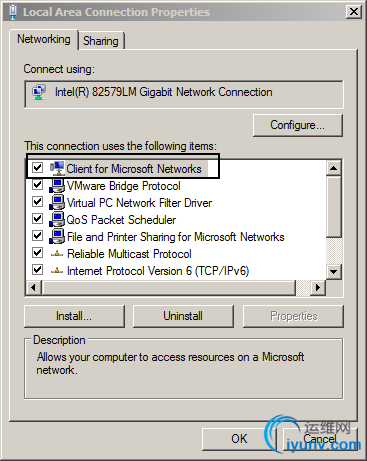Select the Virtual PC Network Filter Driver icon
Image resolution: width=367 pixels, height=461 pixels.
pyautogui.click(x=57, y=203)
